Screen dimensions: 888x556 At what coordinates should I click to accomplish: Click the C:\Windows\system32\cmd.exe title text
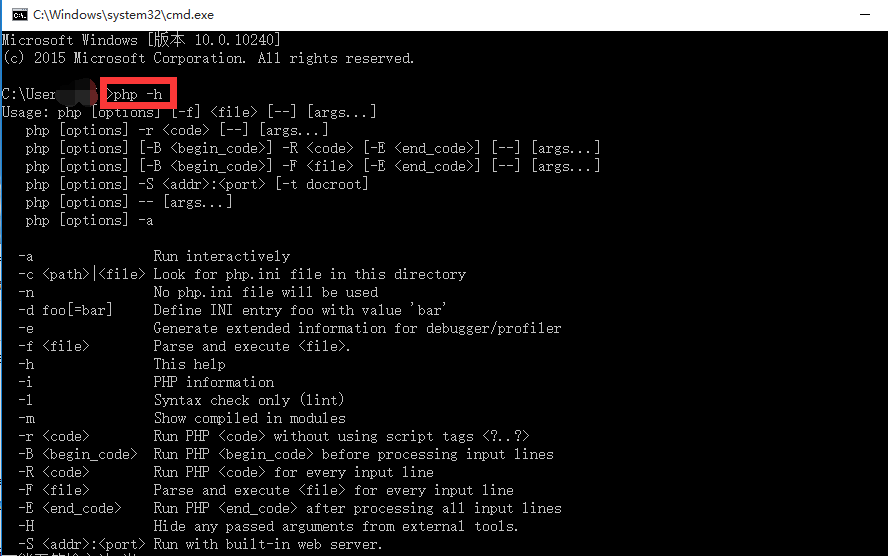(123, 15)
